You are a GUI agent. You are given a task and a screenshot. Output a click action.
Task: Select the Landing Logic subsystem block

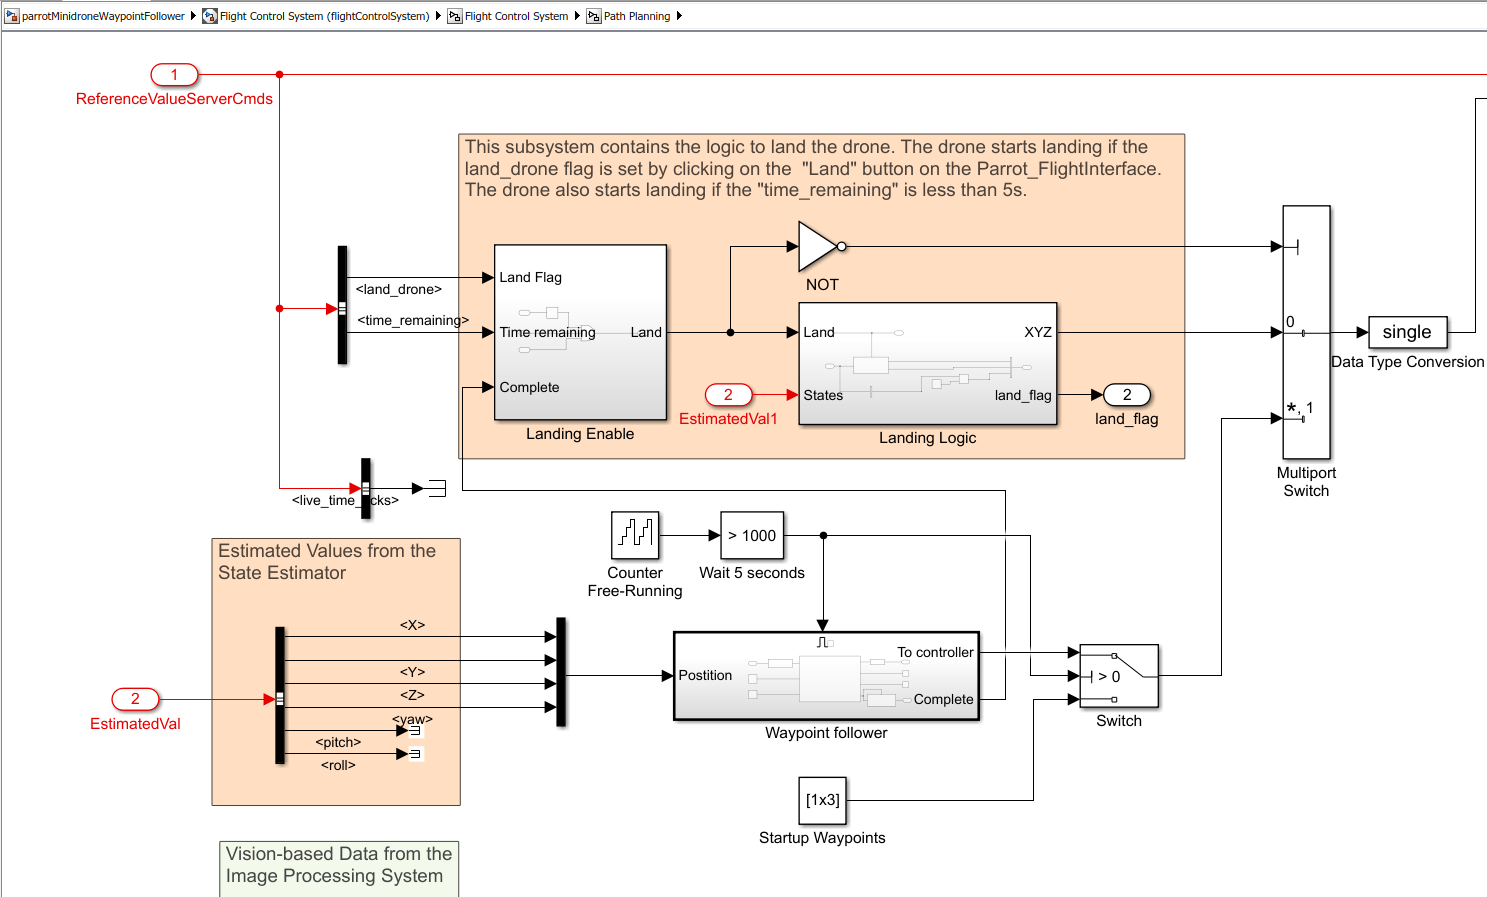(x=927, y=364)
